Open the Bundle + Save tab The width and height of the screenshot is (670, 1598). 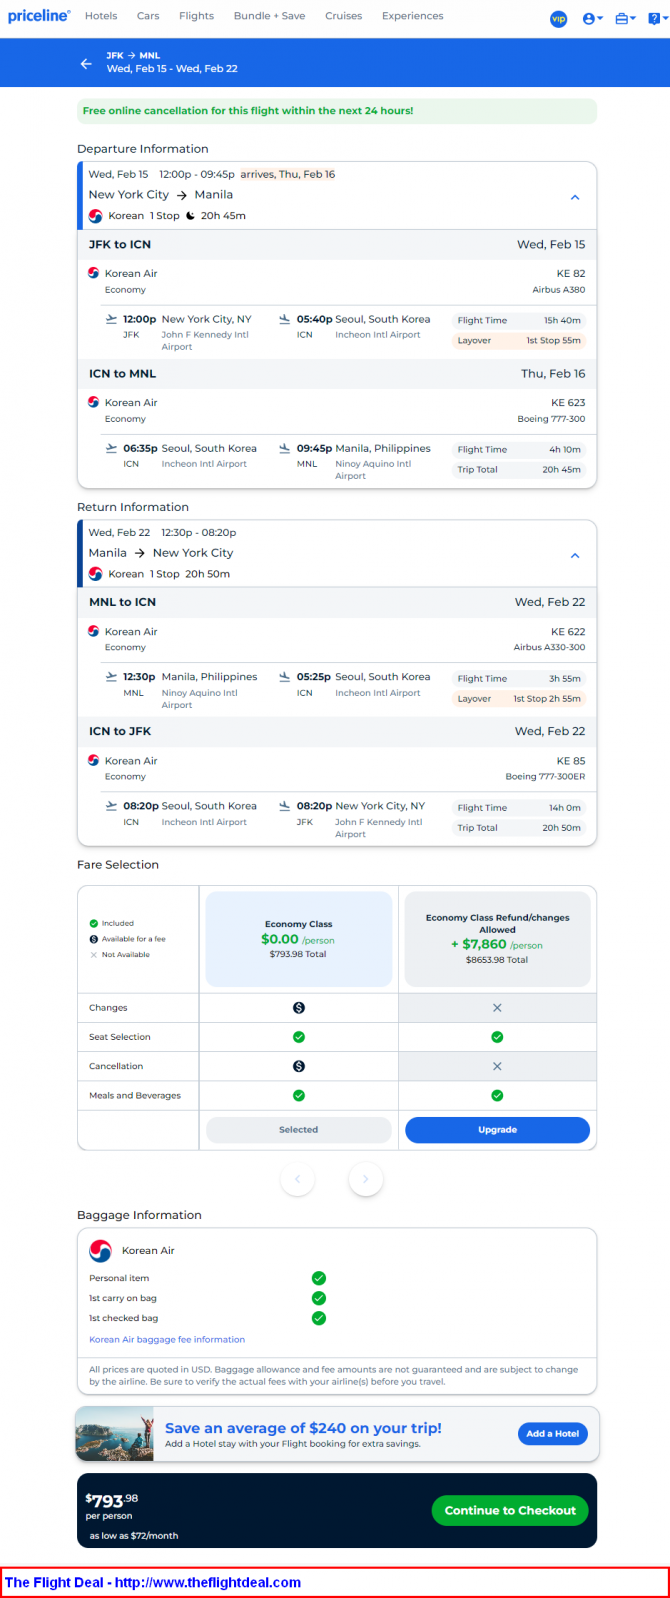269,16
